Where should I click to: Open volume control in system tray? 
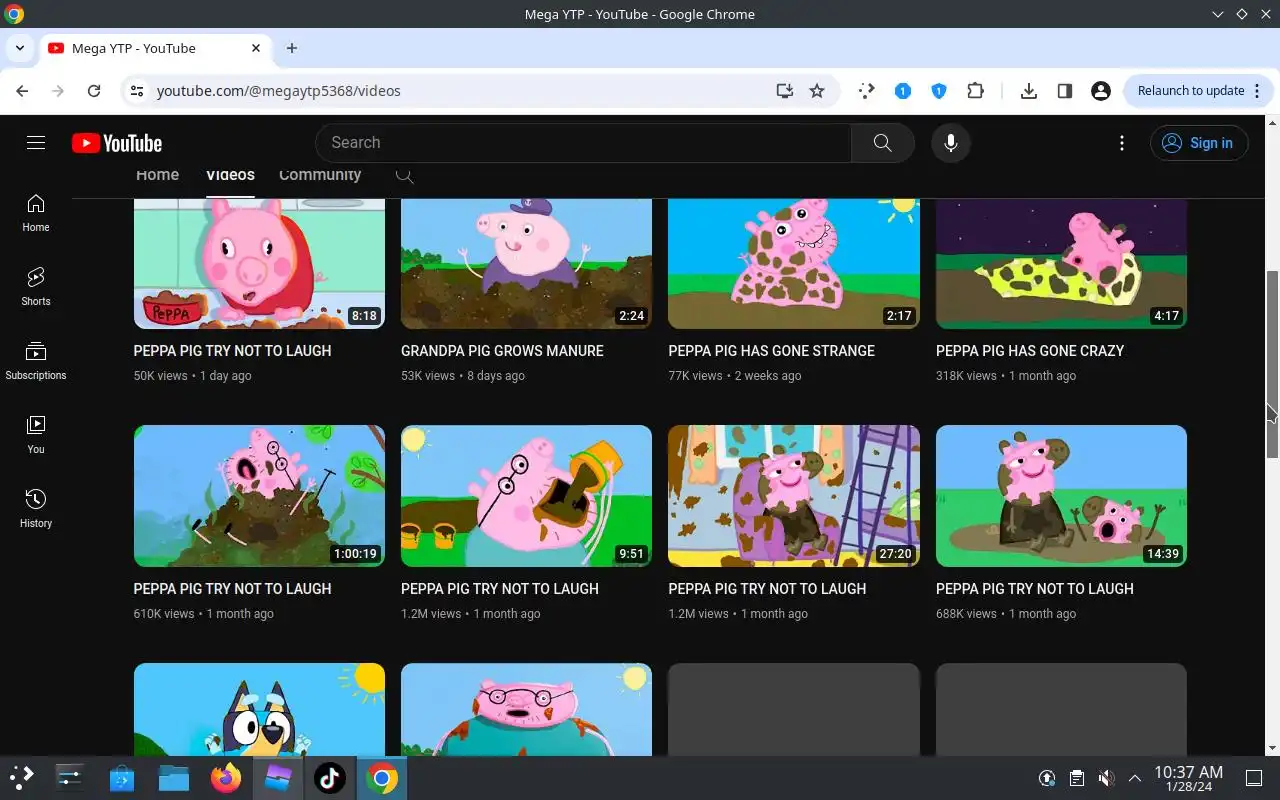(1106, 778)
